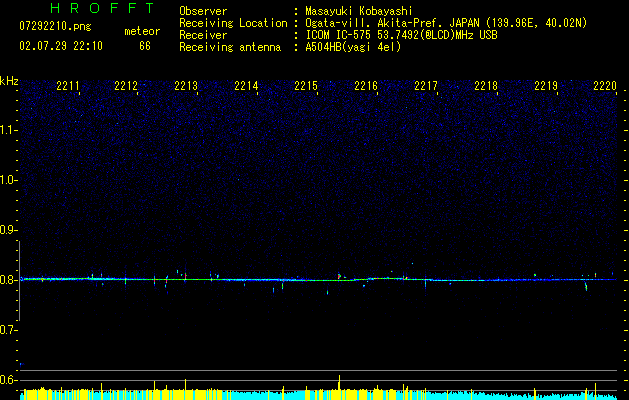Click the 0.6 kHz axis label
Image resolution: width=629 pixels, height=400 pixels.
point(9,380)
